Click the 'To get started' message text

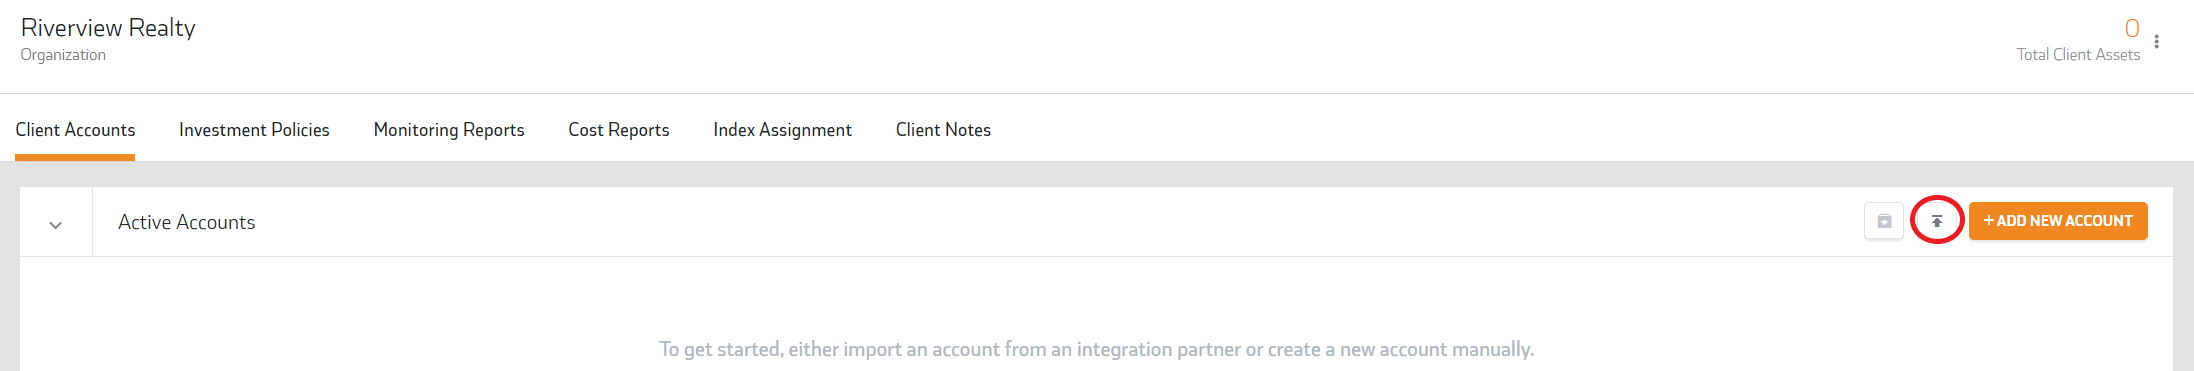tap(1096, 349)
